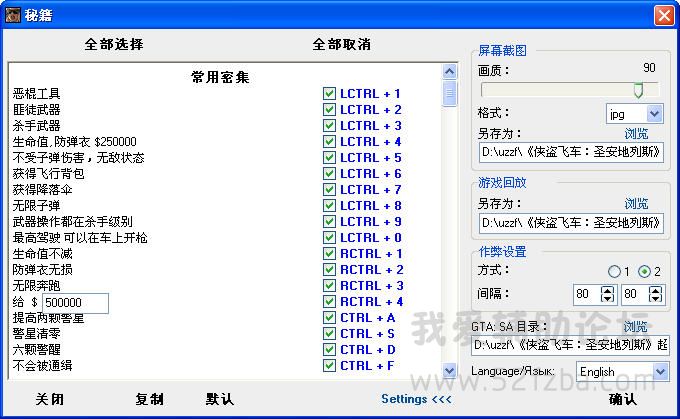Click the 复制 button

[x=150, y=399]
